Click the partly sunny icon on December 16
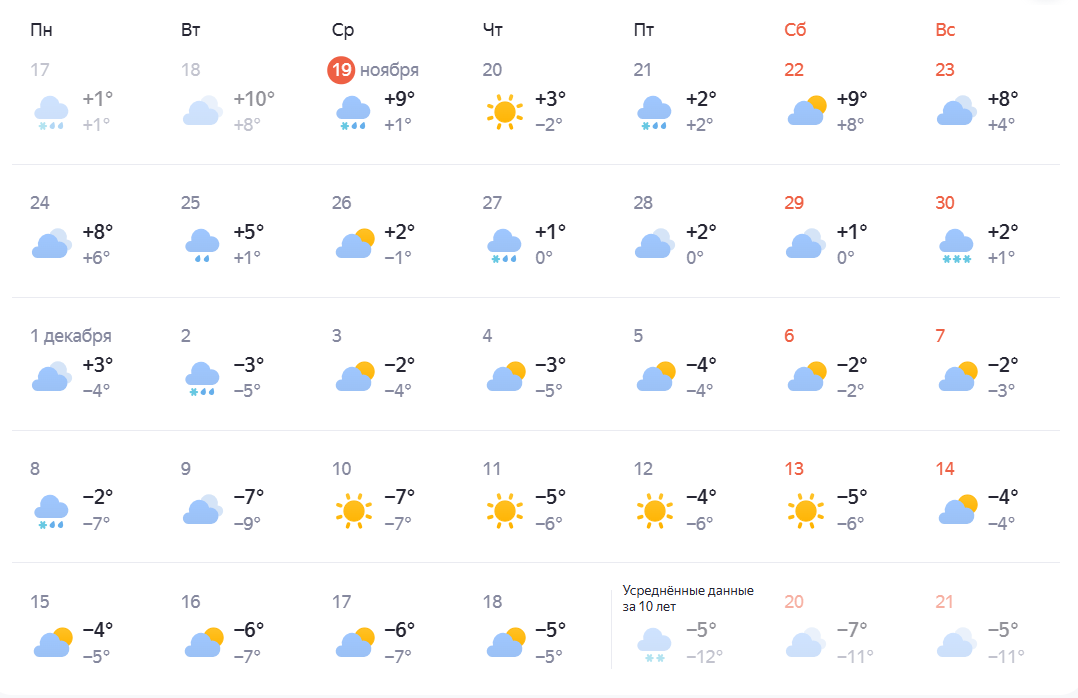The image size is (1078, 698). [203, 642]
